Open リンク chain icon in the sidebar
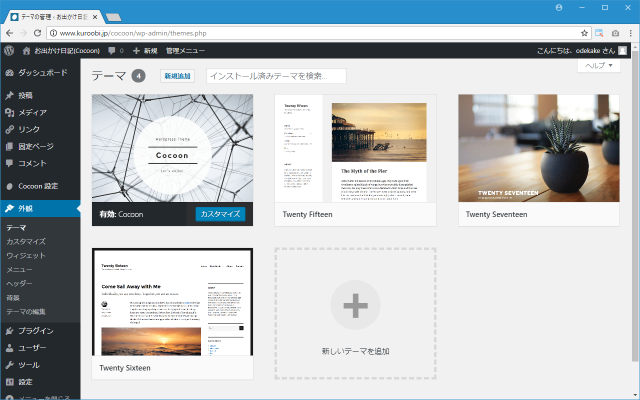Image resolution: width=640 pixels, height=400 pixels. point(9,129)
